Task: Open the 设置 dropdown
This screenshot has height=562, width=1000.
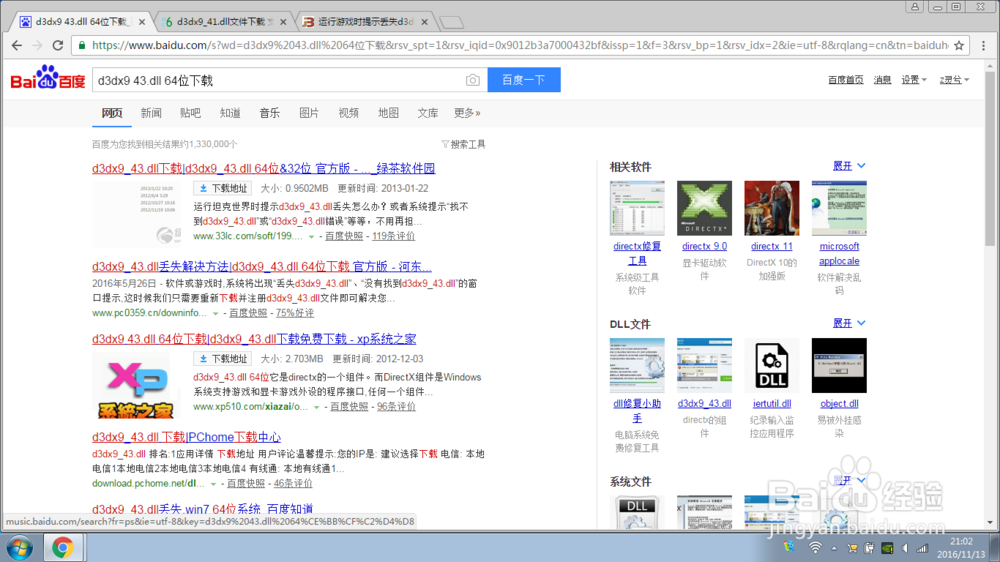Action: tap(913, 80)
